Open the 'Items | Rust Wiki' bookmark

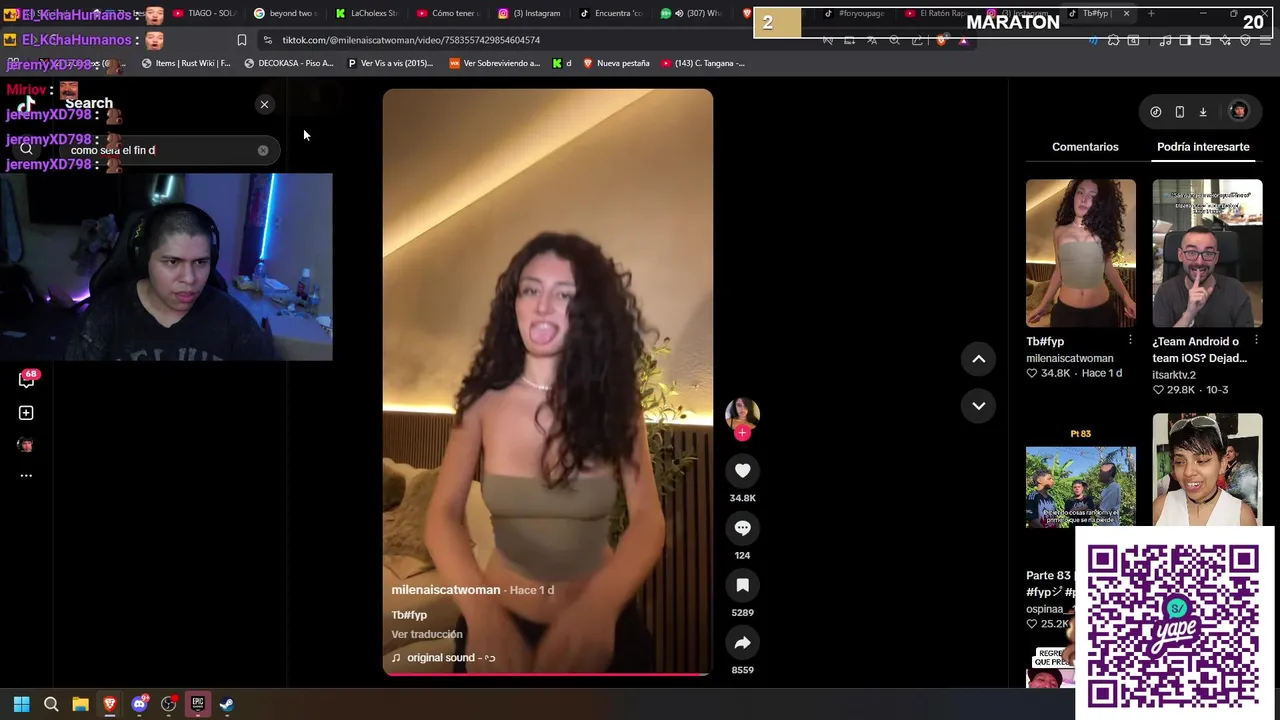click(186, 63)
